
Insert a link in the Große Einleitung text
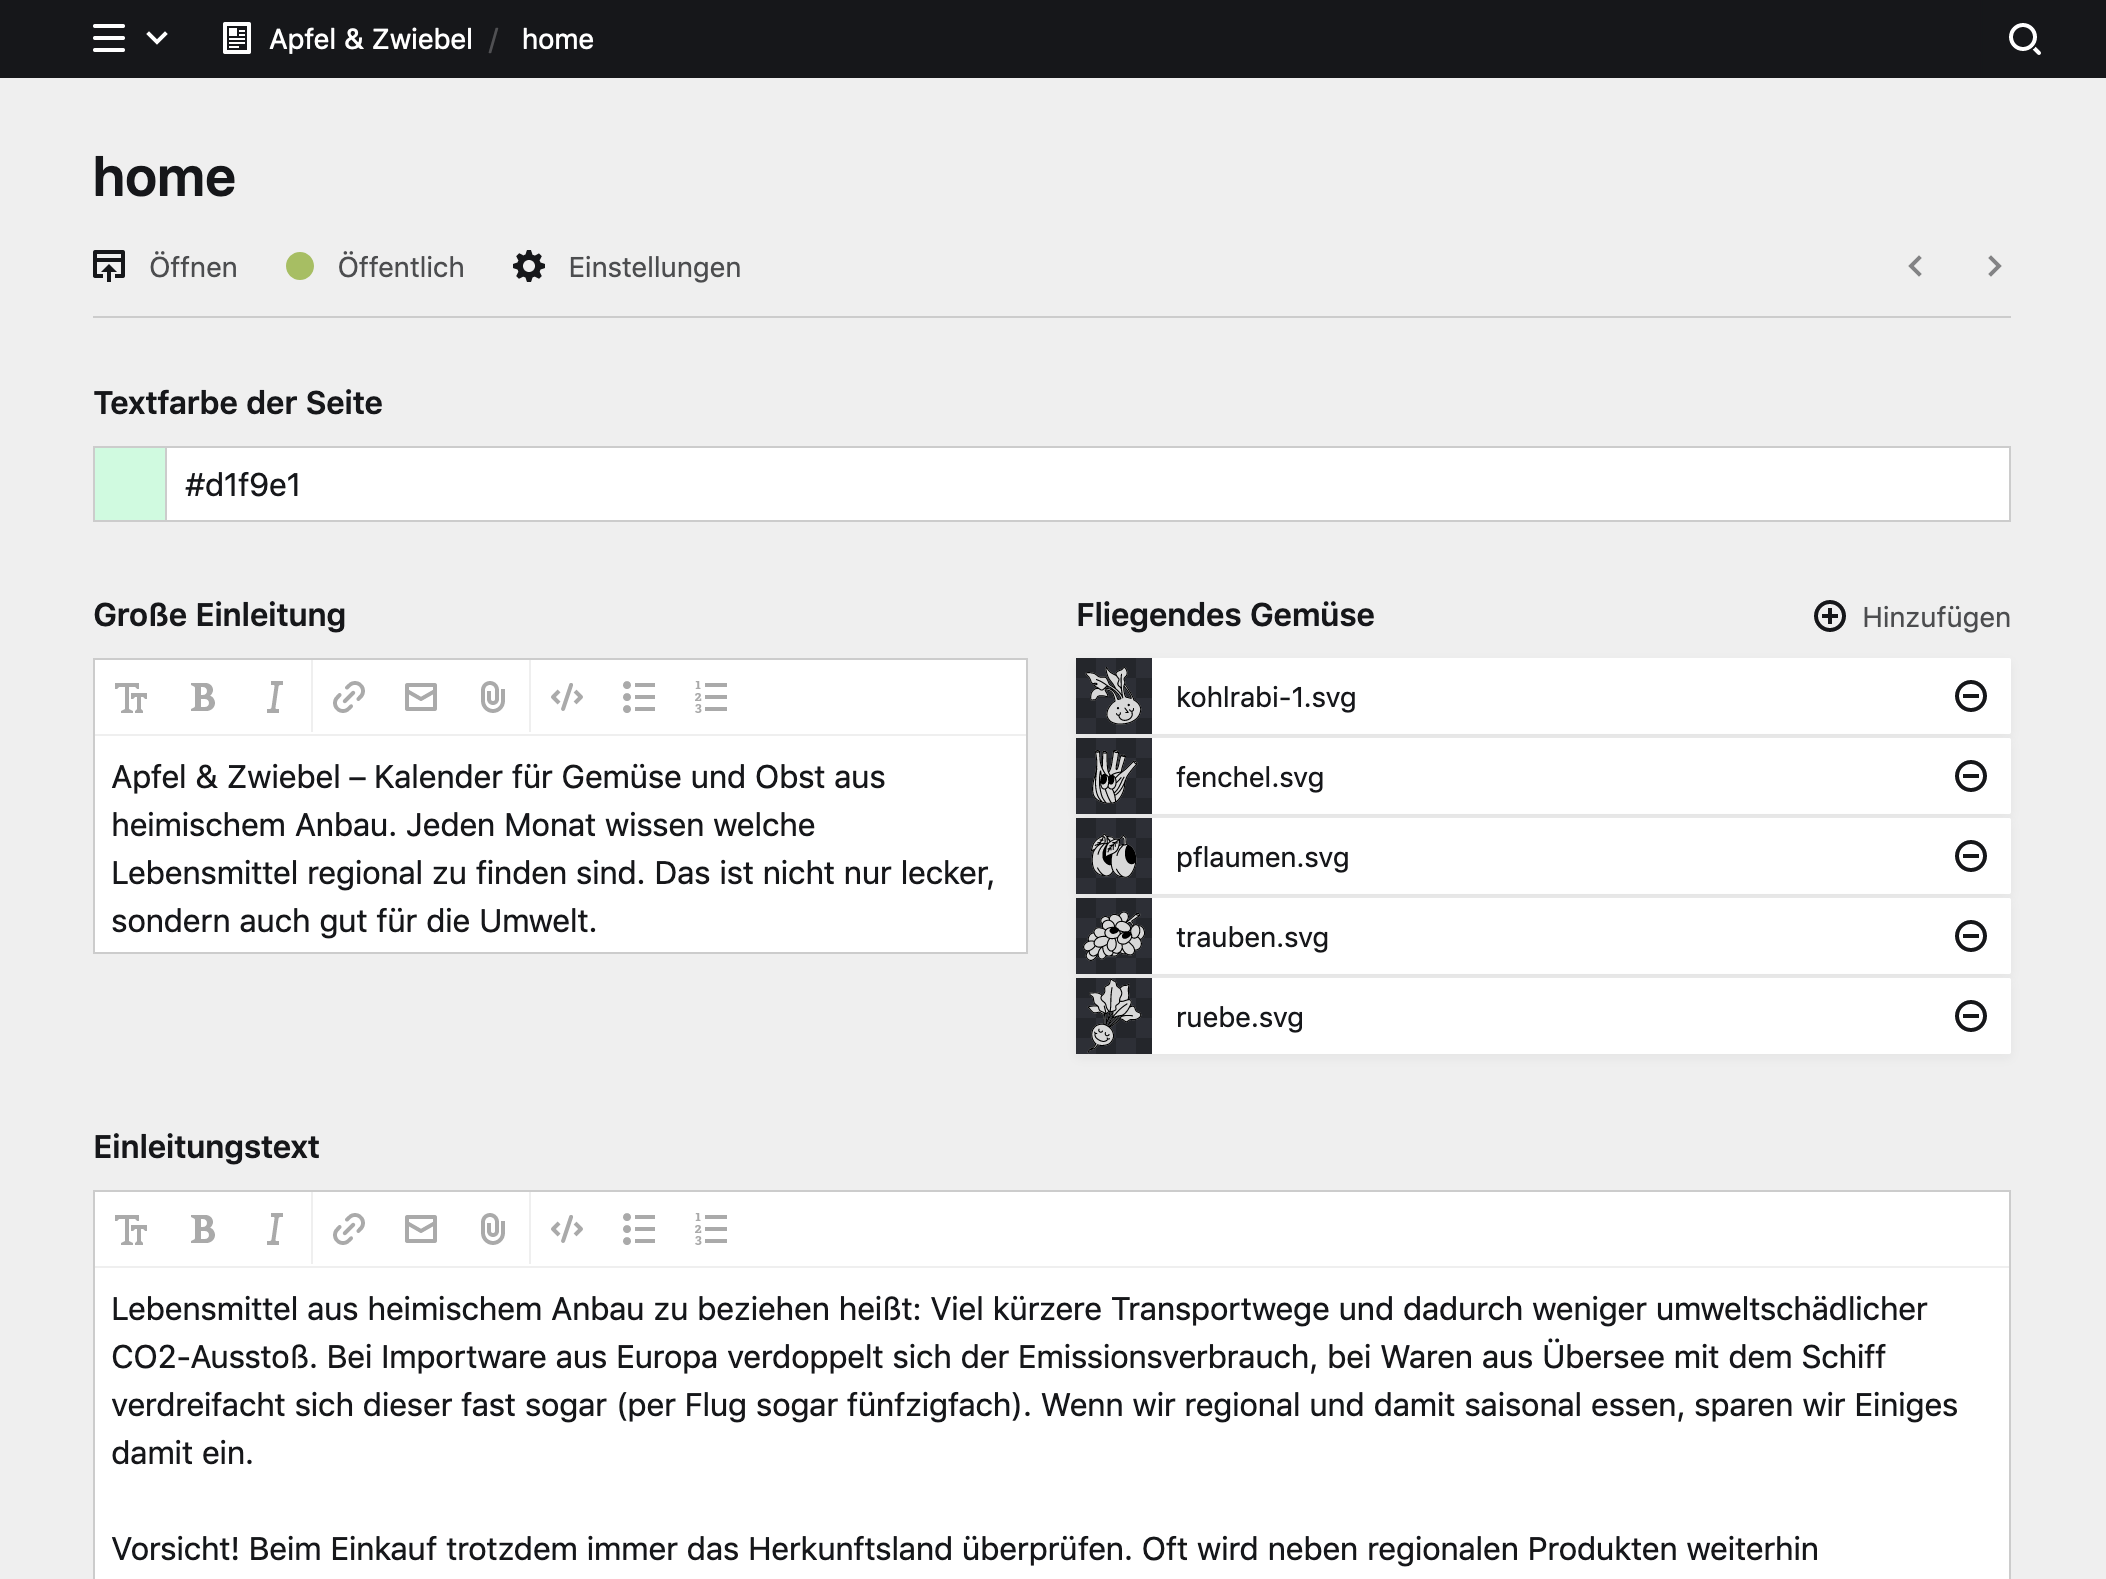tap(347, 697)
